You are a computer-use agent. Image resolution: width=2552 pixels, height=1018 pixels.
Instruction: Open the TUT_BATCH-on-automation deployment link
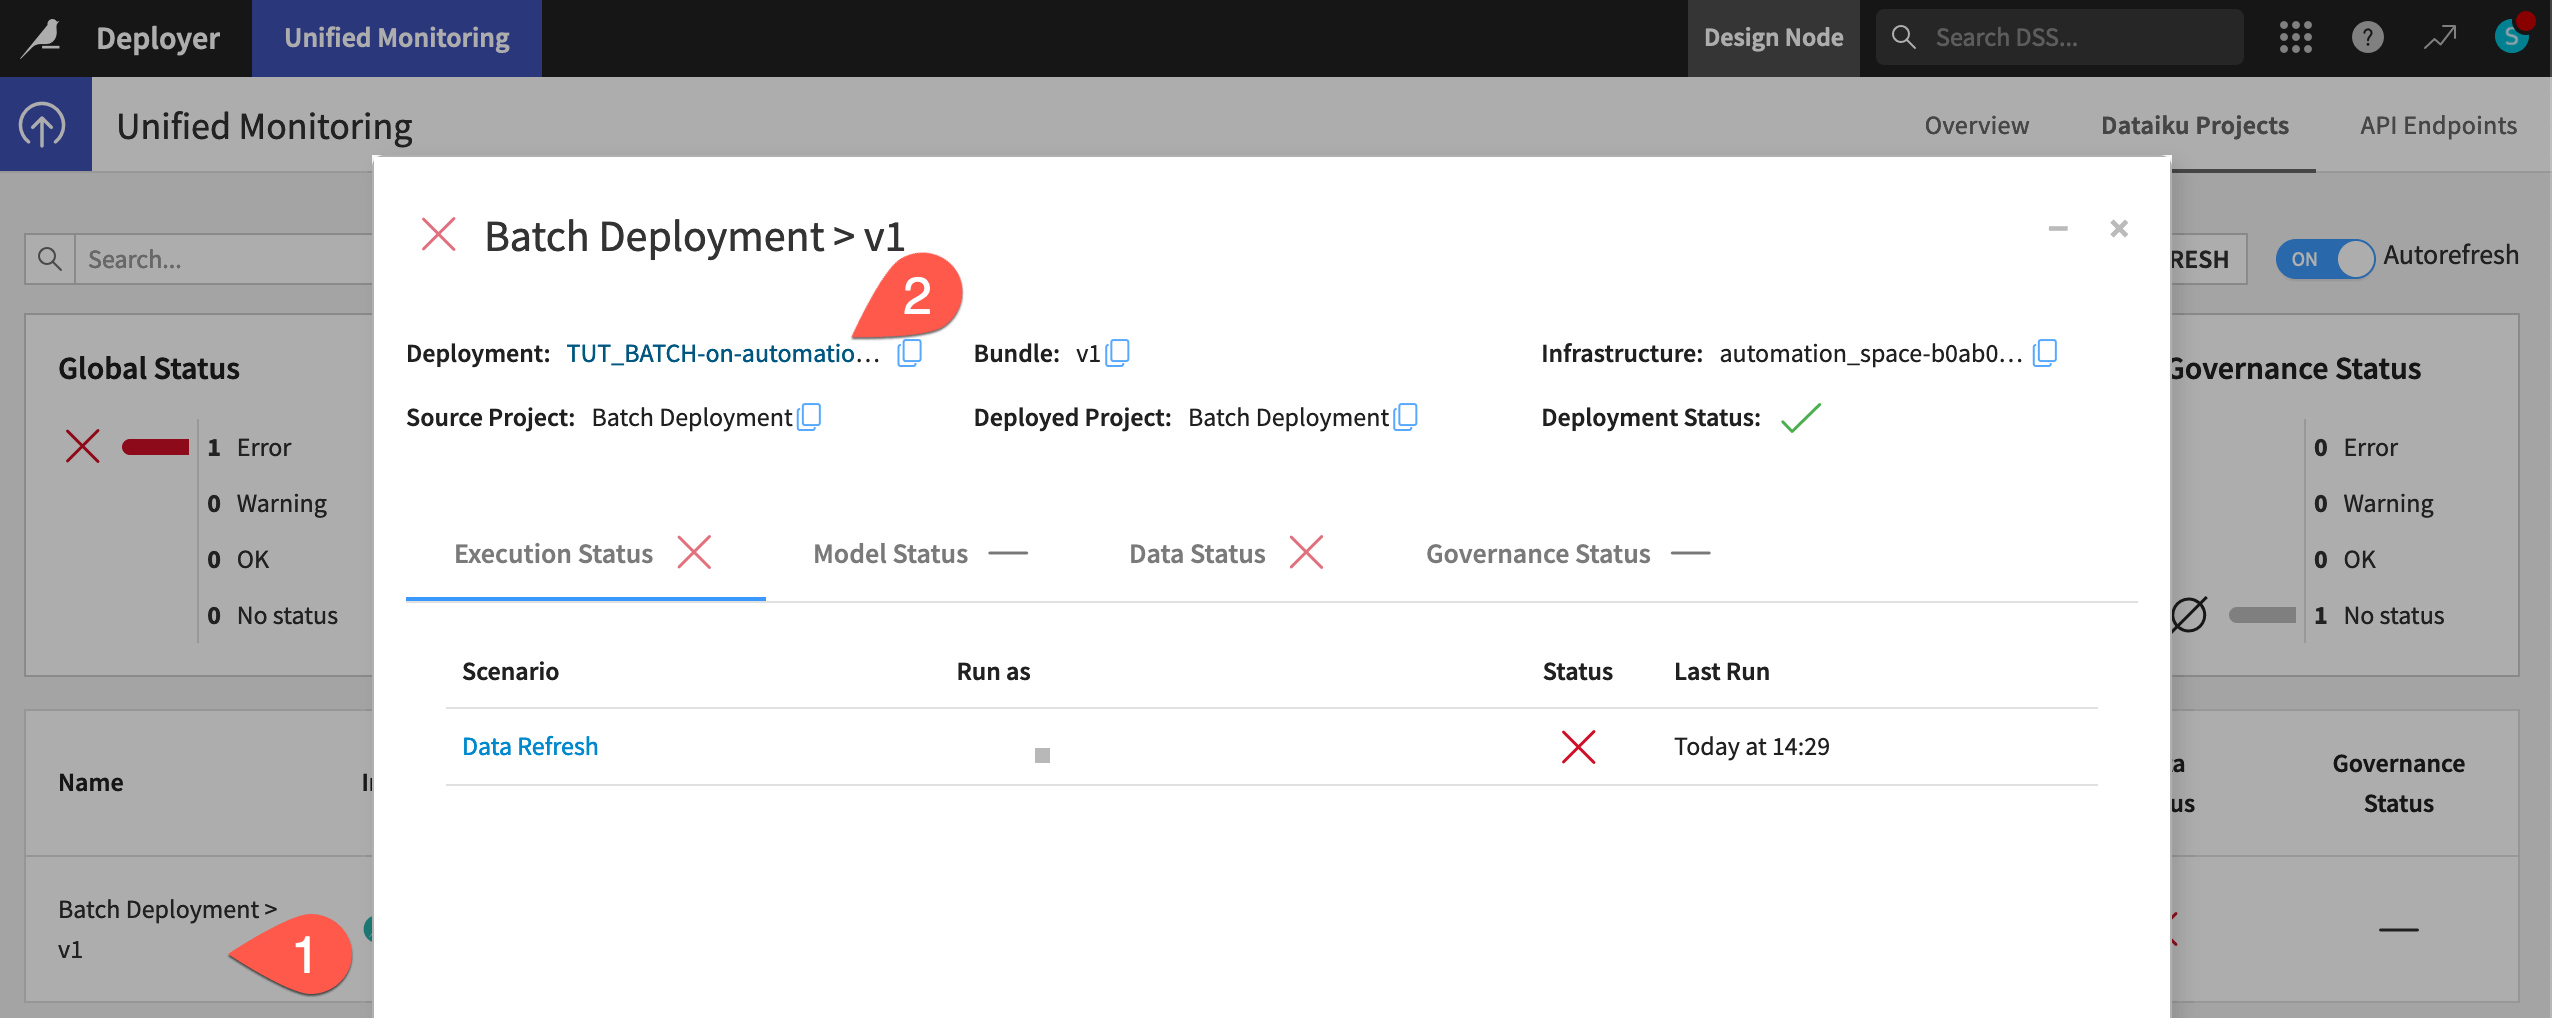point(722,353)
